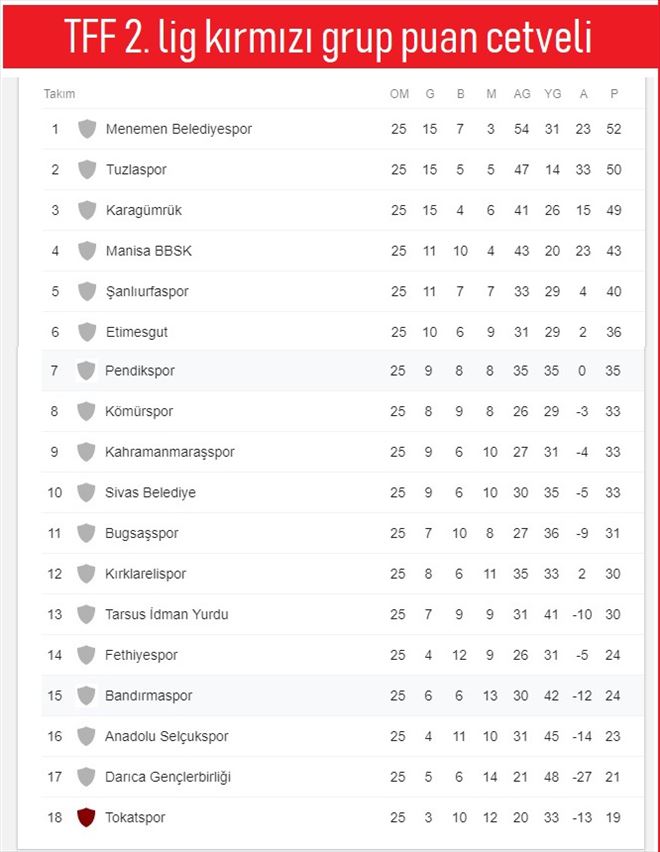Click the Takım column header
The image size is (660, 852).
59,94
